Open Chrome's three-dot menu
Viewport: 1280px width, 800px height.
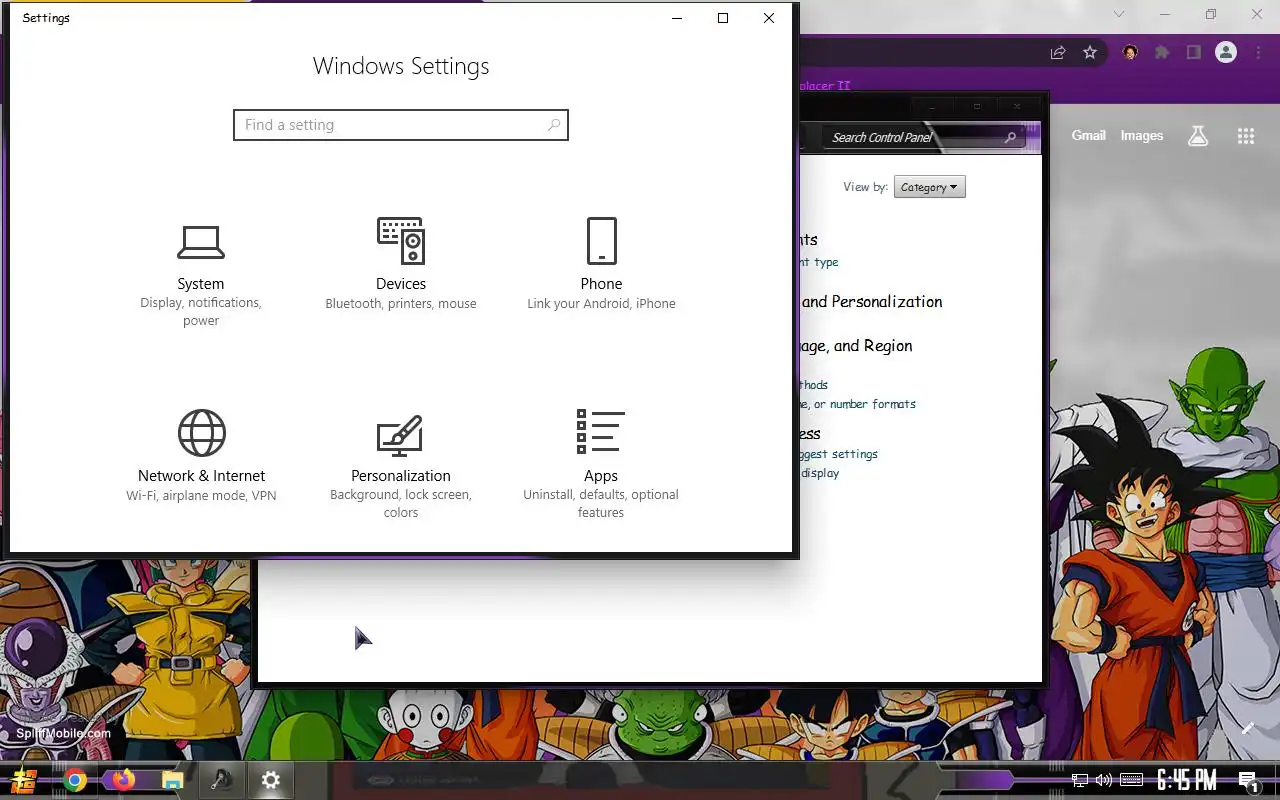(x=1257, y=52)
